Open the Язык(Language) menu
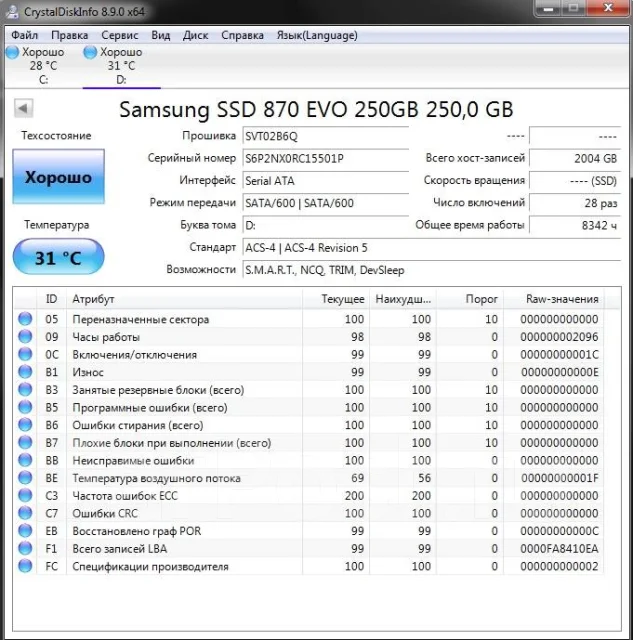Image resolution: width=633 pixels, height=640 pixels. click(x=317, y=36)
